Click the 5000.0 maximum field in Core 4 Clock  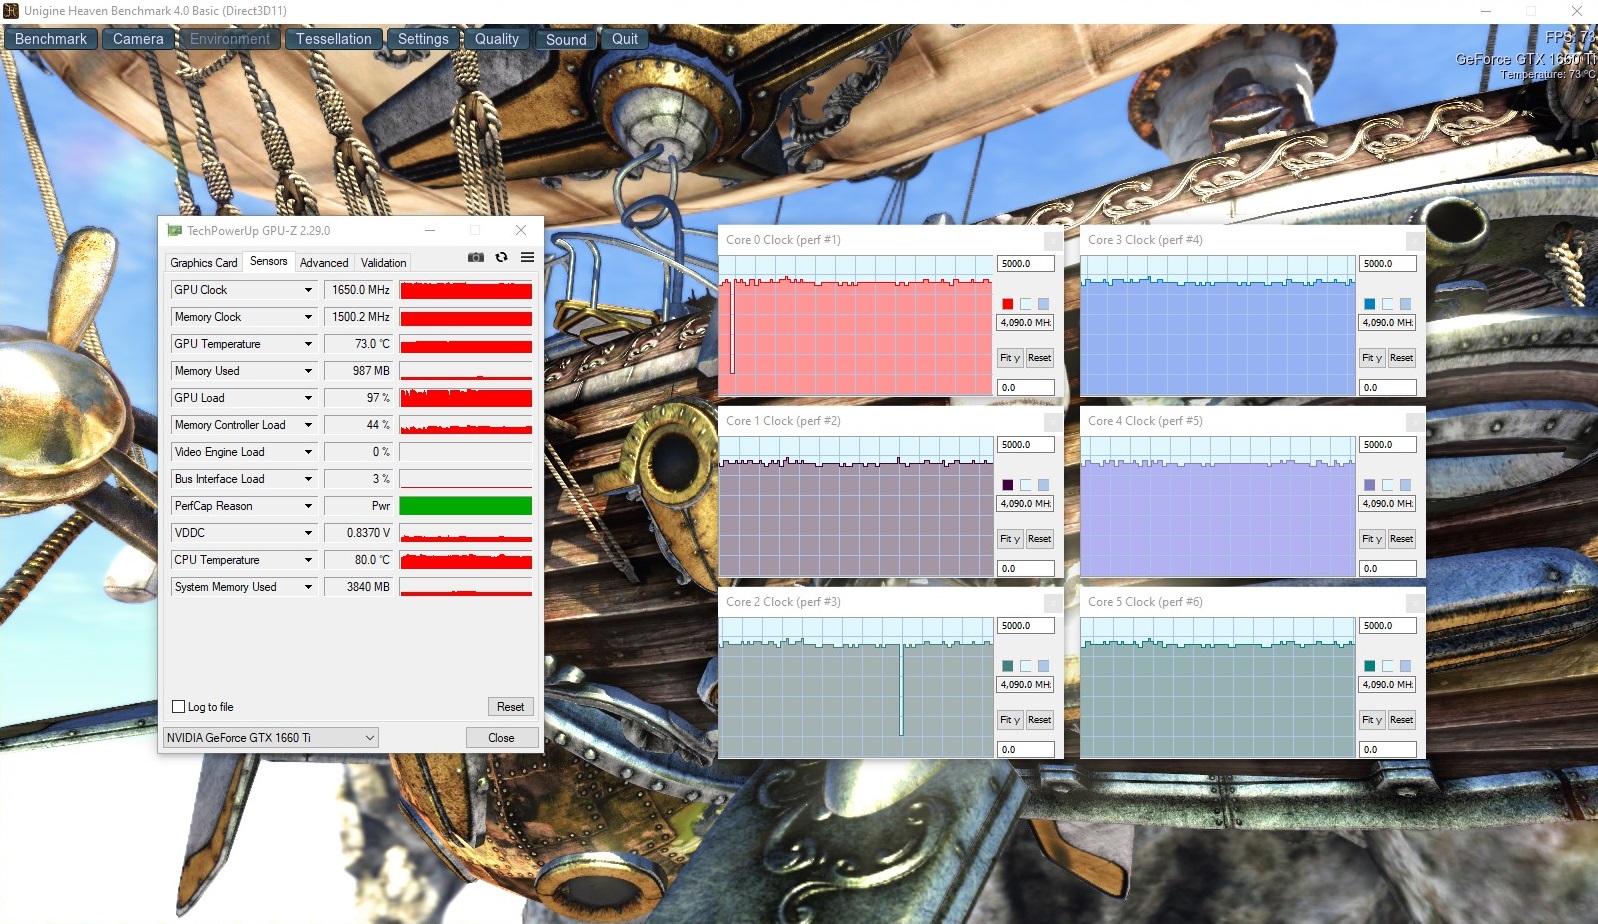coord(1388,445)
